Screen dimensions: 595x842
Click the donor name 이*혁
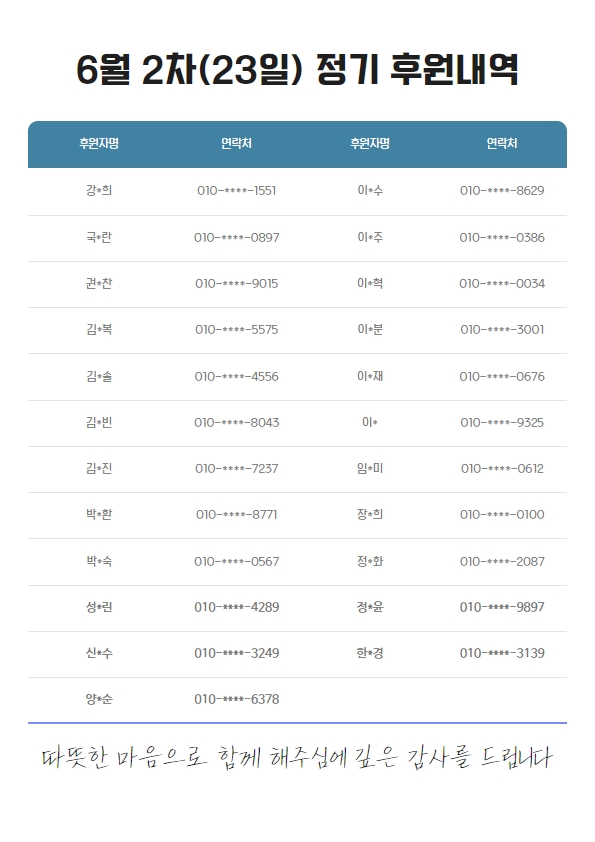(370, 283)
